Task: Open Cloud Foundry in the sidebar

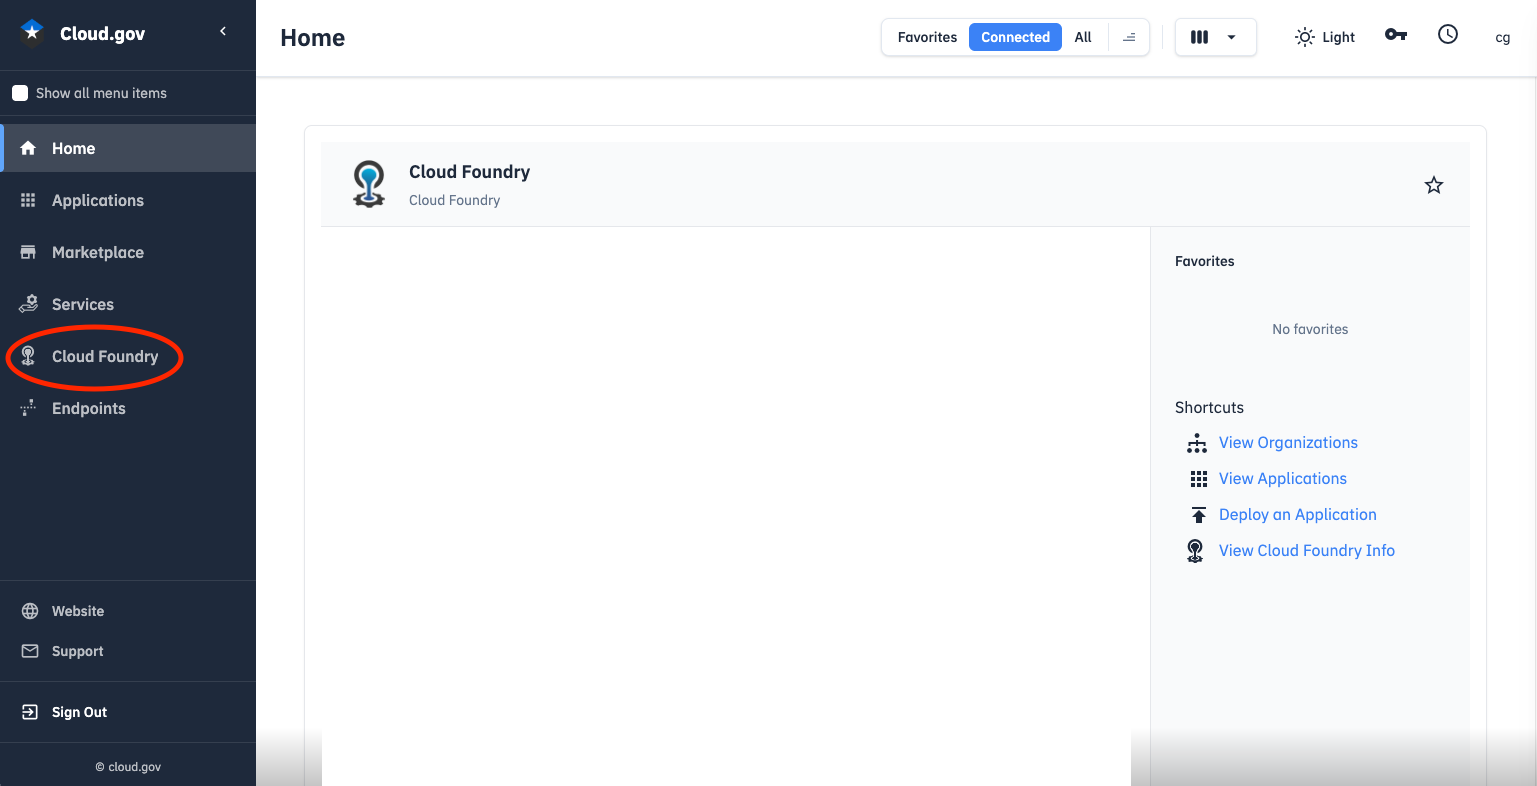Action: pyautogui.click(x=128, y=356)
